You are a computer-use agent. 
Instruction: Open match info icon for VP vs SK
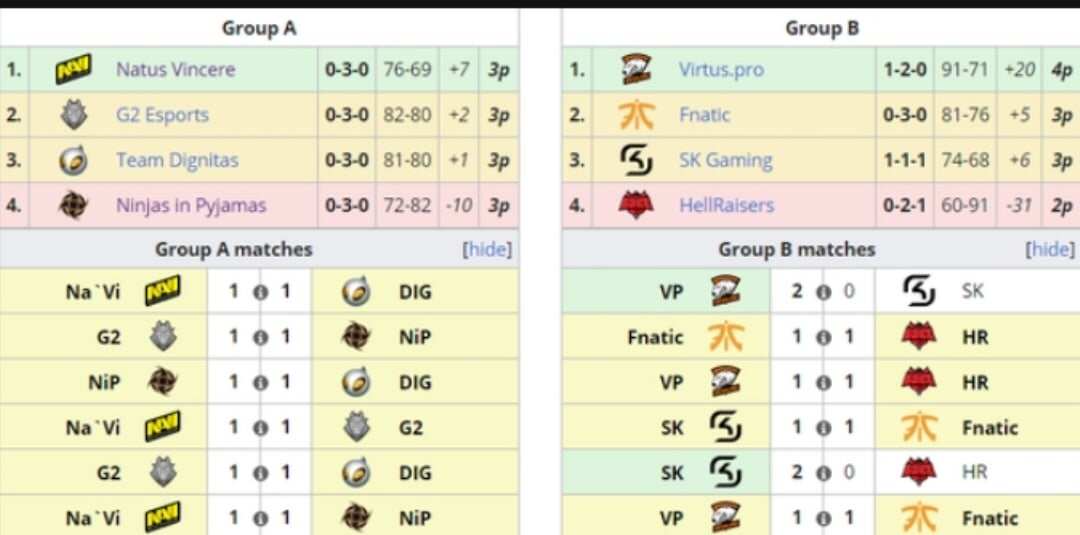tap(822, 292)
